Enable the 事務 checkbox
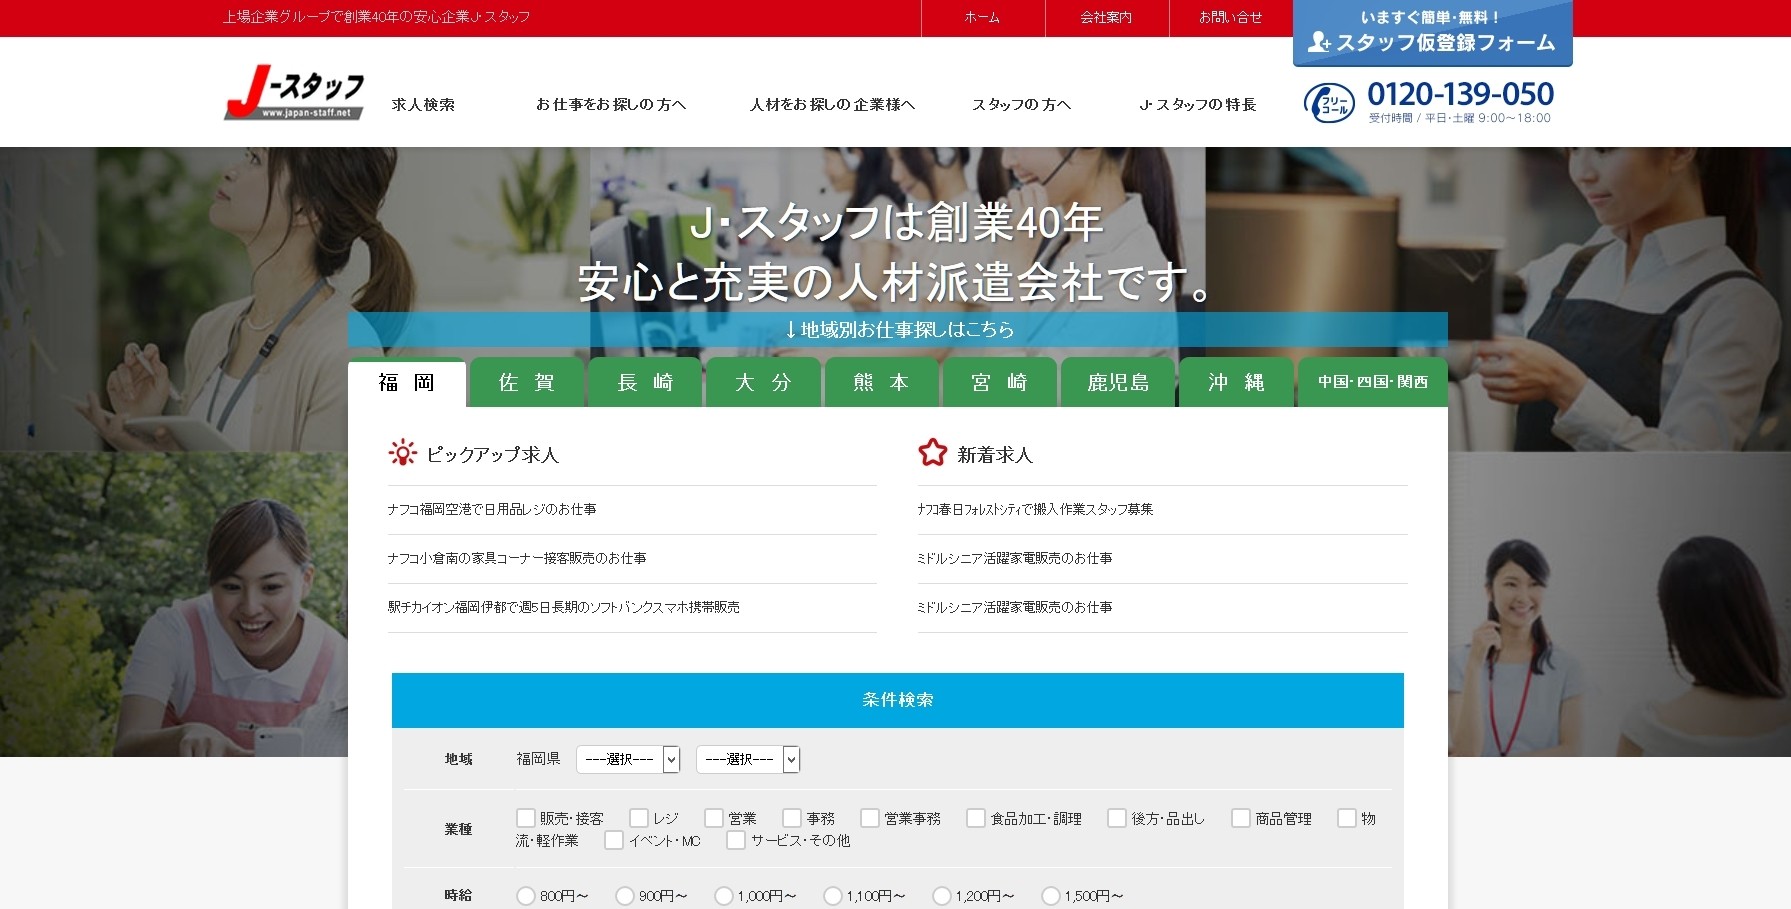The height and width of the screenshot is (909, 1791). coord(793,817)
